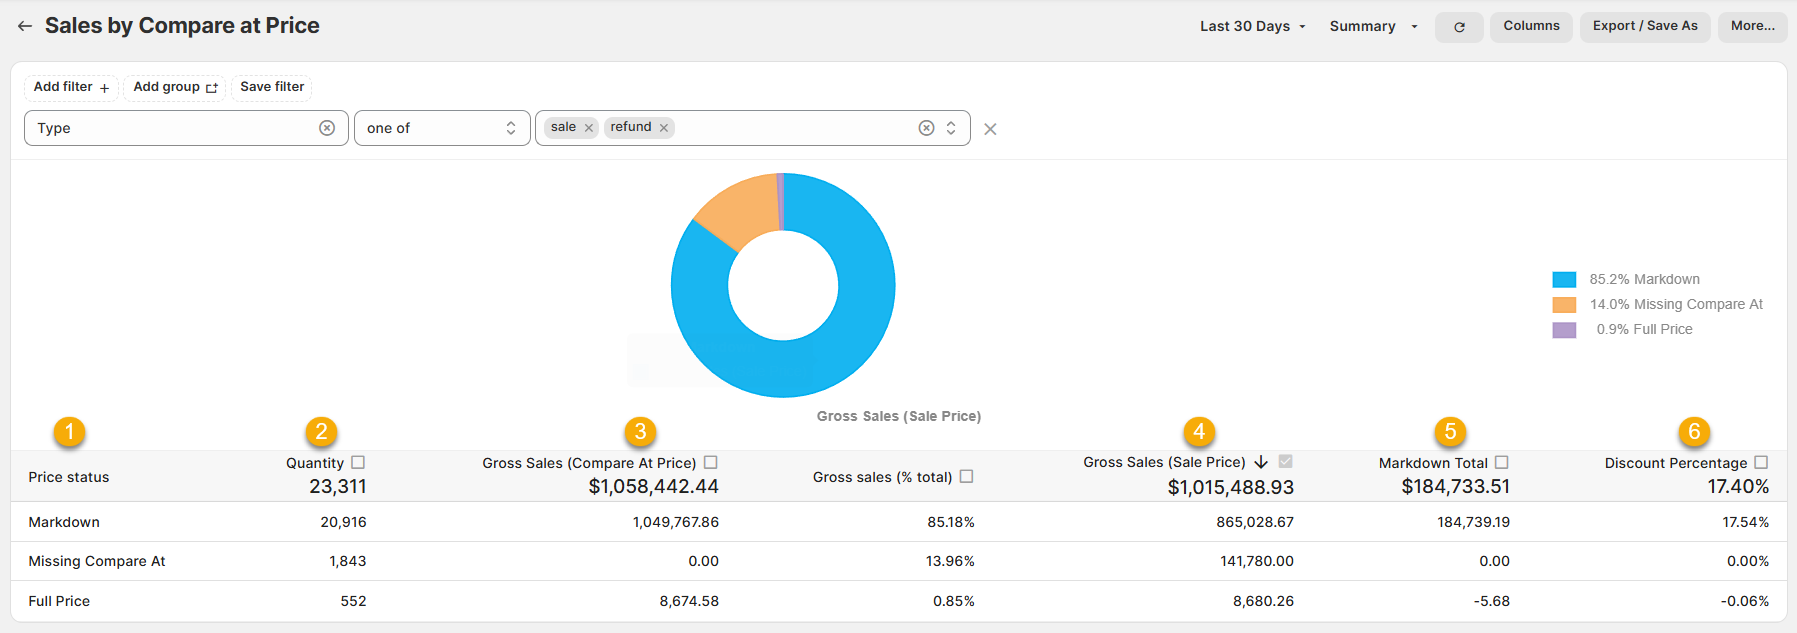The height and width of the screenshot is (633, 1797).
Task: Check the Quantity column checkbox
Action: (x=358, y=463)
